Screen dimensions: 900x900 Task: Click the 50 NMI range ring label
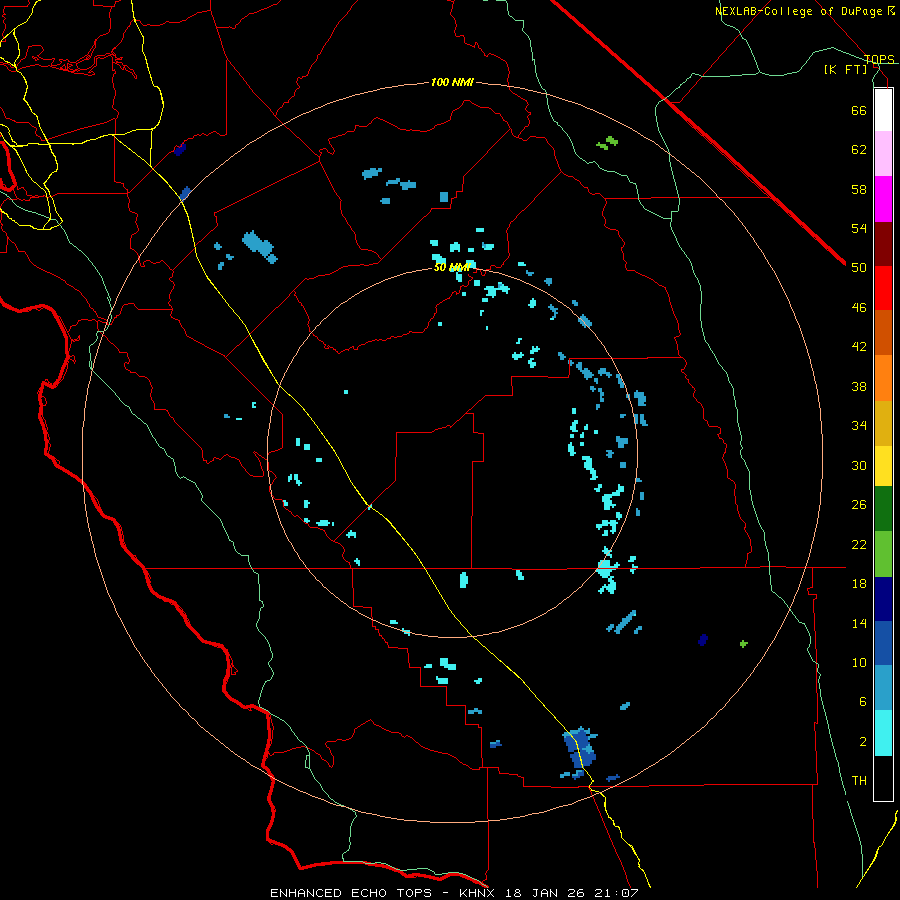click(x=452, y=267)
